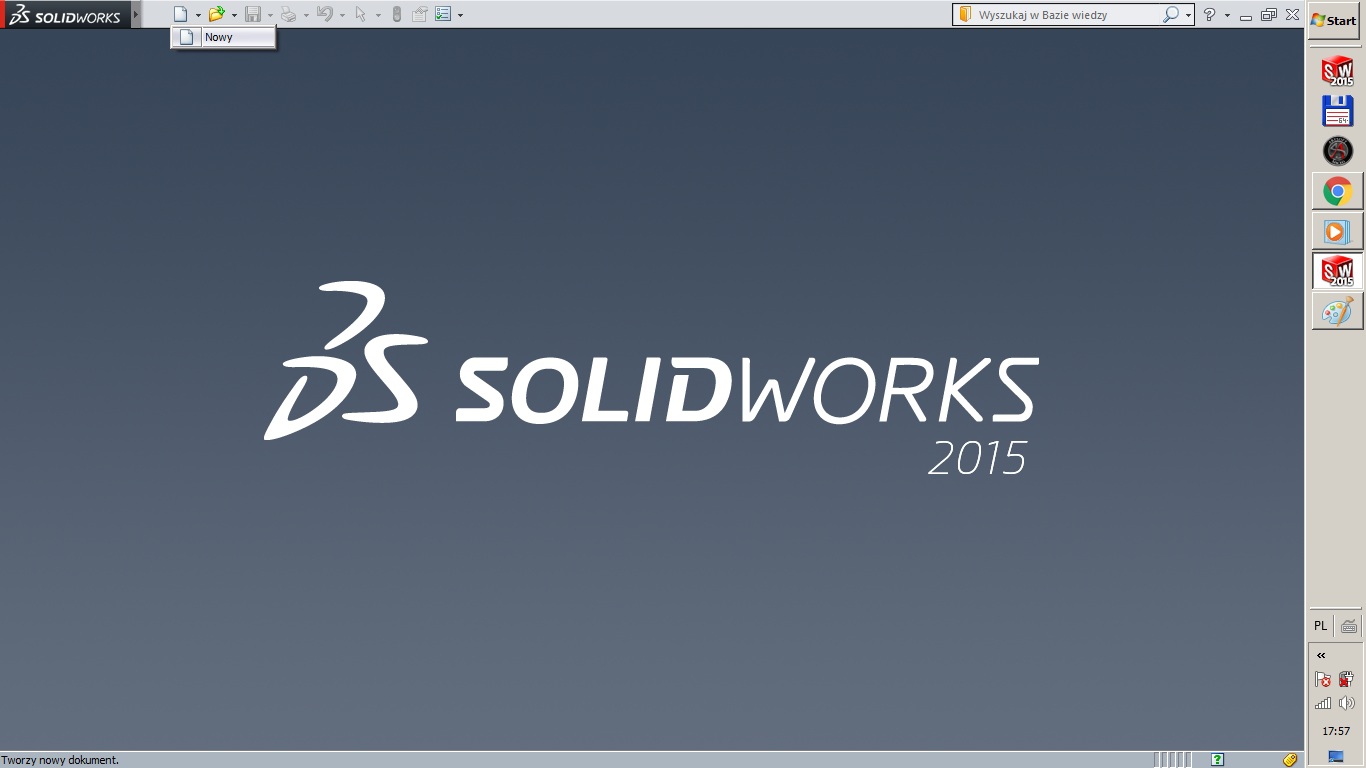Click the PL language indicator
The image size is (1366, 768).
coord(1320,626)
